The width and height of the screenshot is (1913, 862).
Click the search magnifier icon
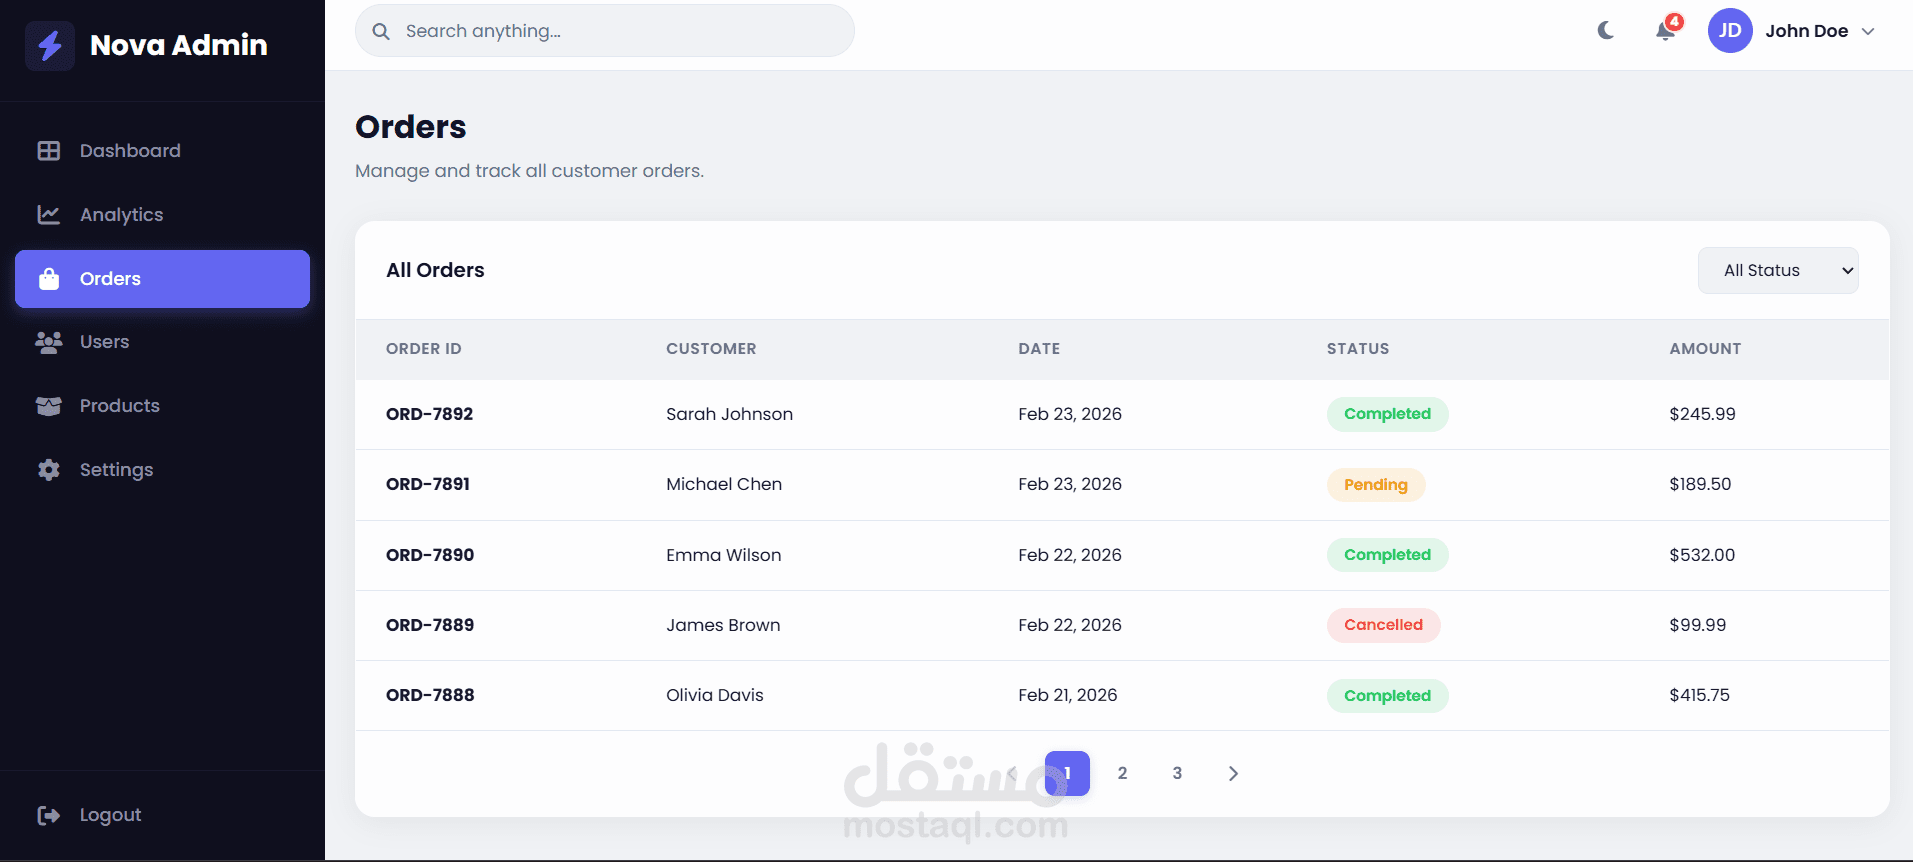381,31
